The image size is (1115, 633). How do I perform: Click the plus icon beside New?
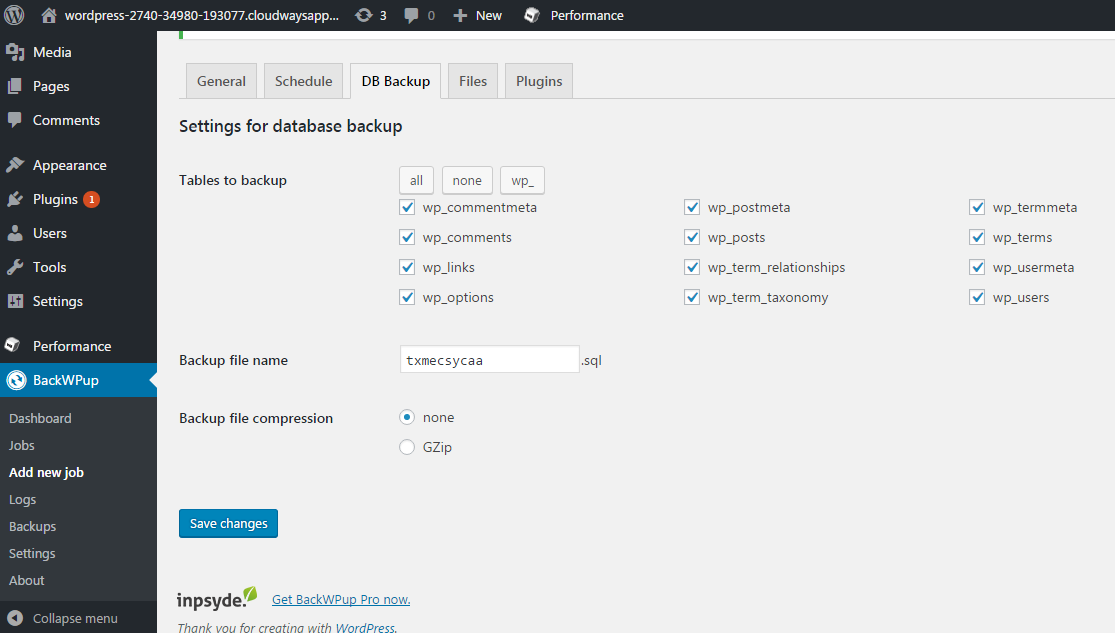click(460, 16)
